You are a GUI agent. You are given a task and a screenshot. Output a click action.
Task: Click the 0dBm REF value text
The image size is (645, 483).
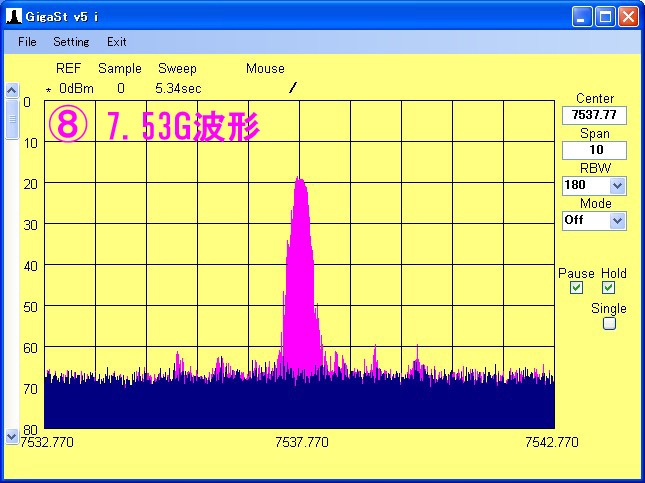(76, 88)
